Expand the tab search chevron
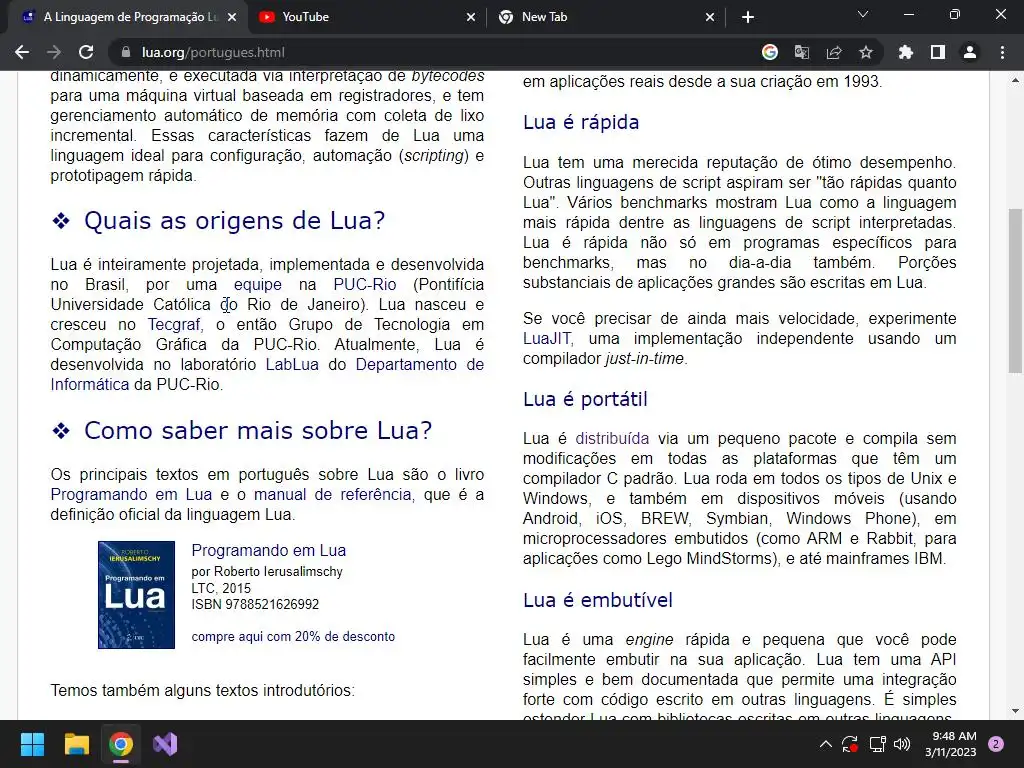The height and width of the screenshot is (768, 1024). (x=863, y=14)
